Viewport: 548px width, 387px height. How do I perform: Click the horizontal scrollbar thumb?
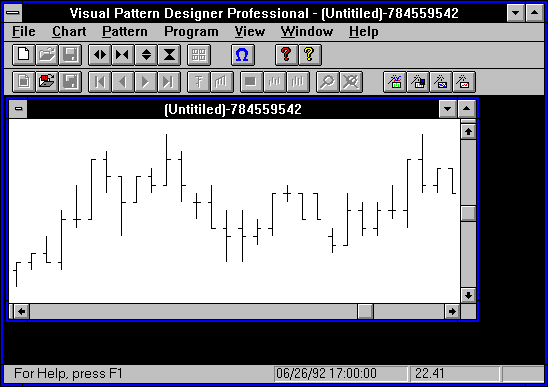[365, 311]
